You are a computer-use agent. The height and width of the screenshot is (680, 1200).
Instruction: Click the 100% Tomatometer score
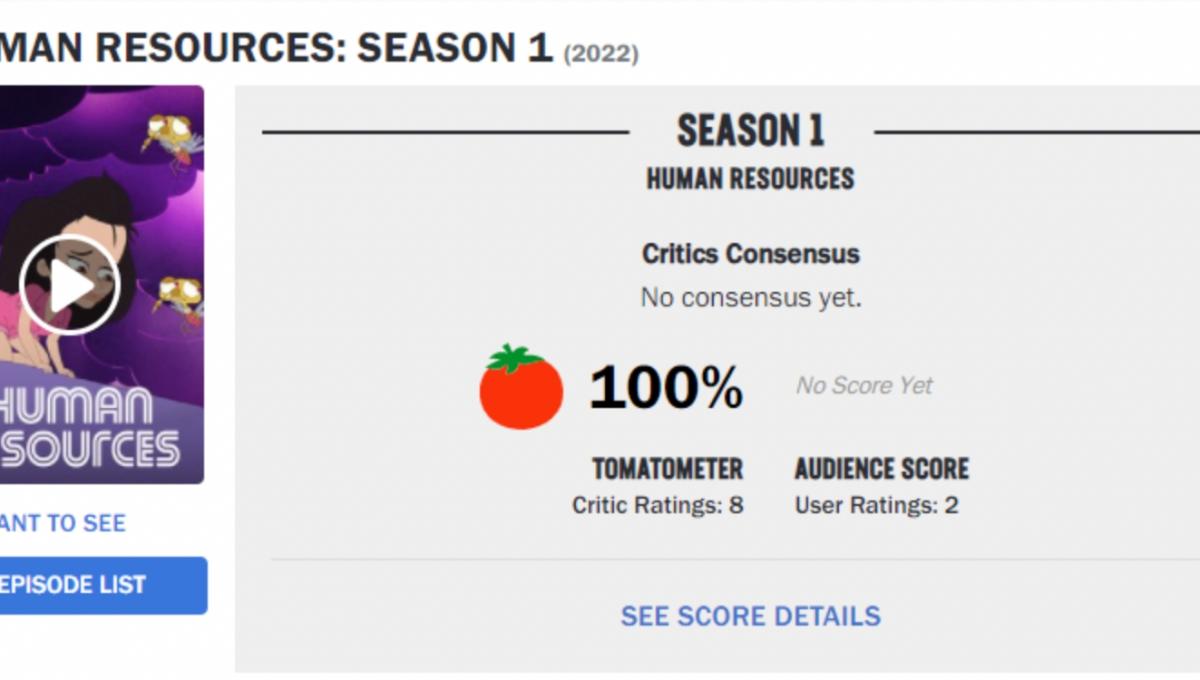[x=666, y=387]
